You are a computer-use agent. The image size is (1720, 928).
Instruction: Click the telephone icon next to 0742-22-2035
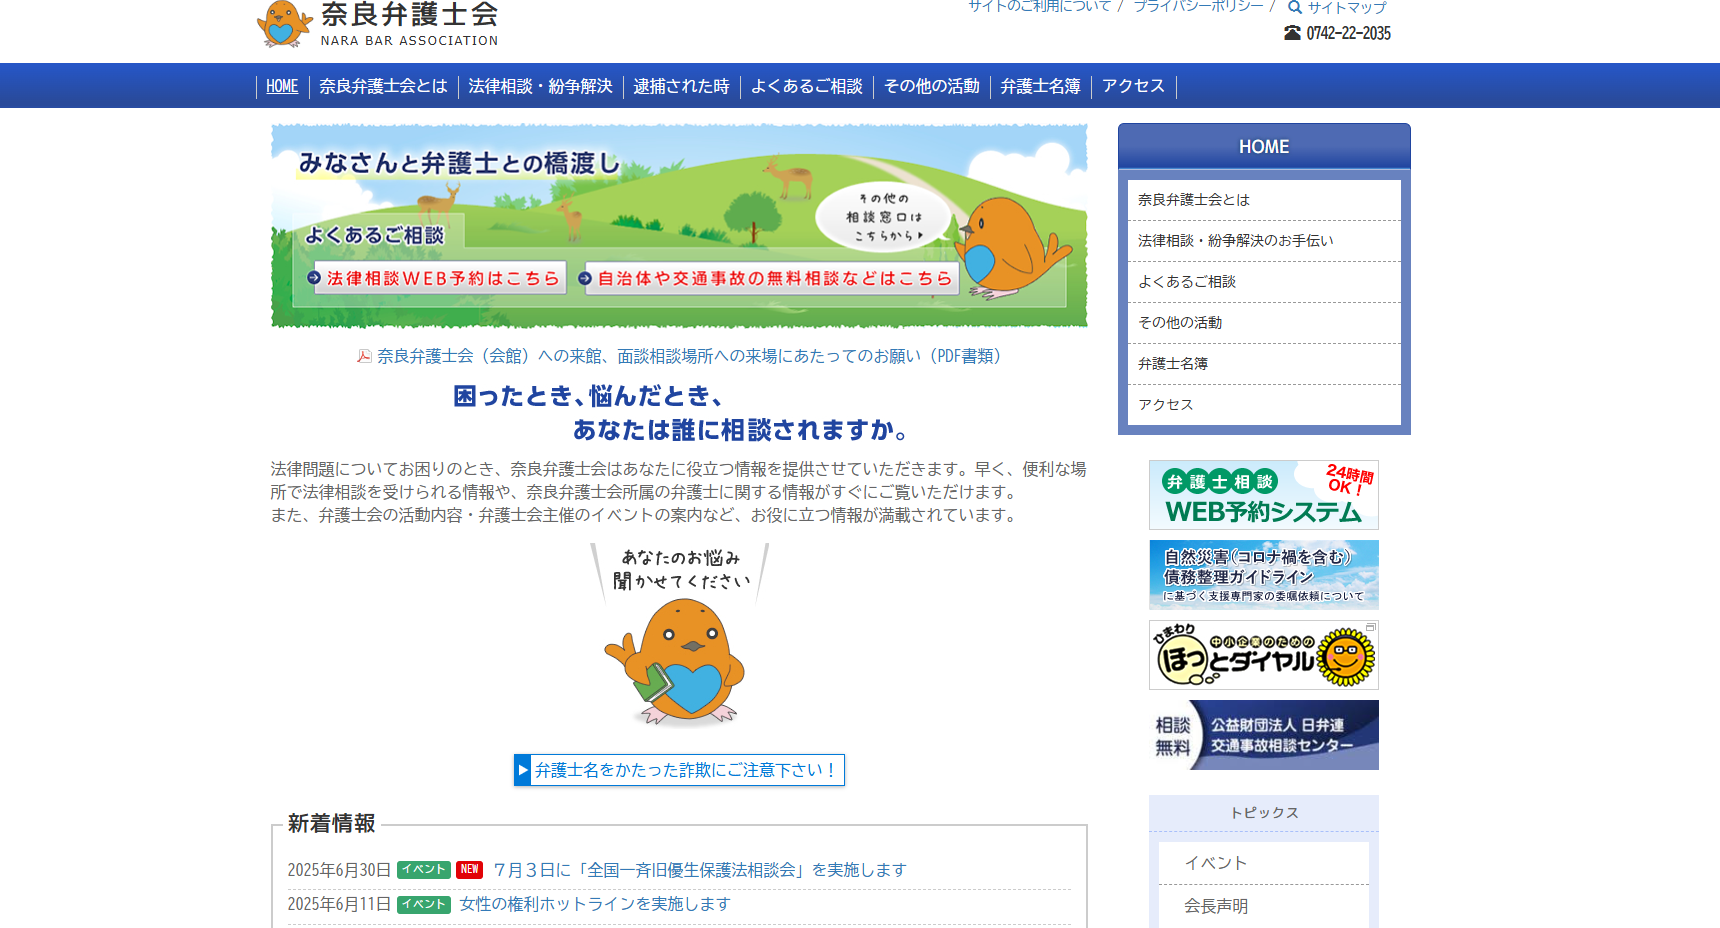click(x=1293, y=33)
